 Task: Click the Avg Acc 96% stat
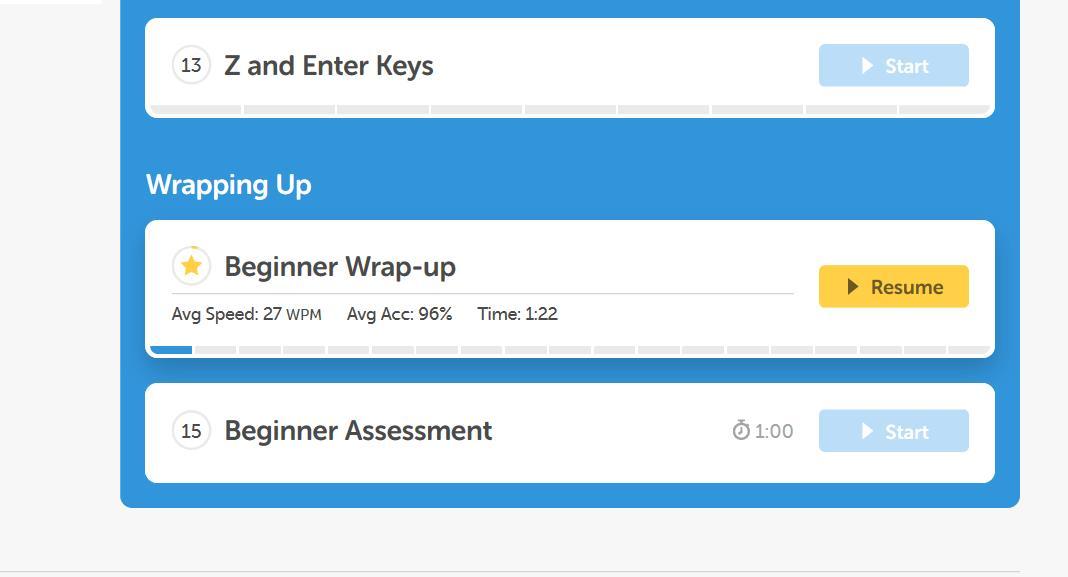[x=399, y=314]
